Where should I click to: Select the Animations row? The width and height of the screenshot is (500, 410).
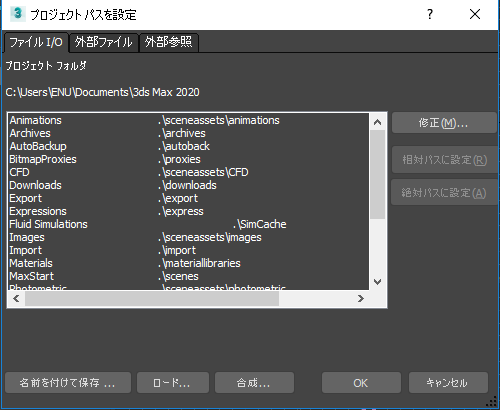tap(189, 120)
